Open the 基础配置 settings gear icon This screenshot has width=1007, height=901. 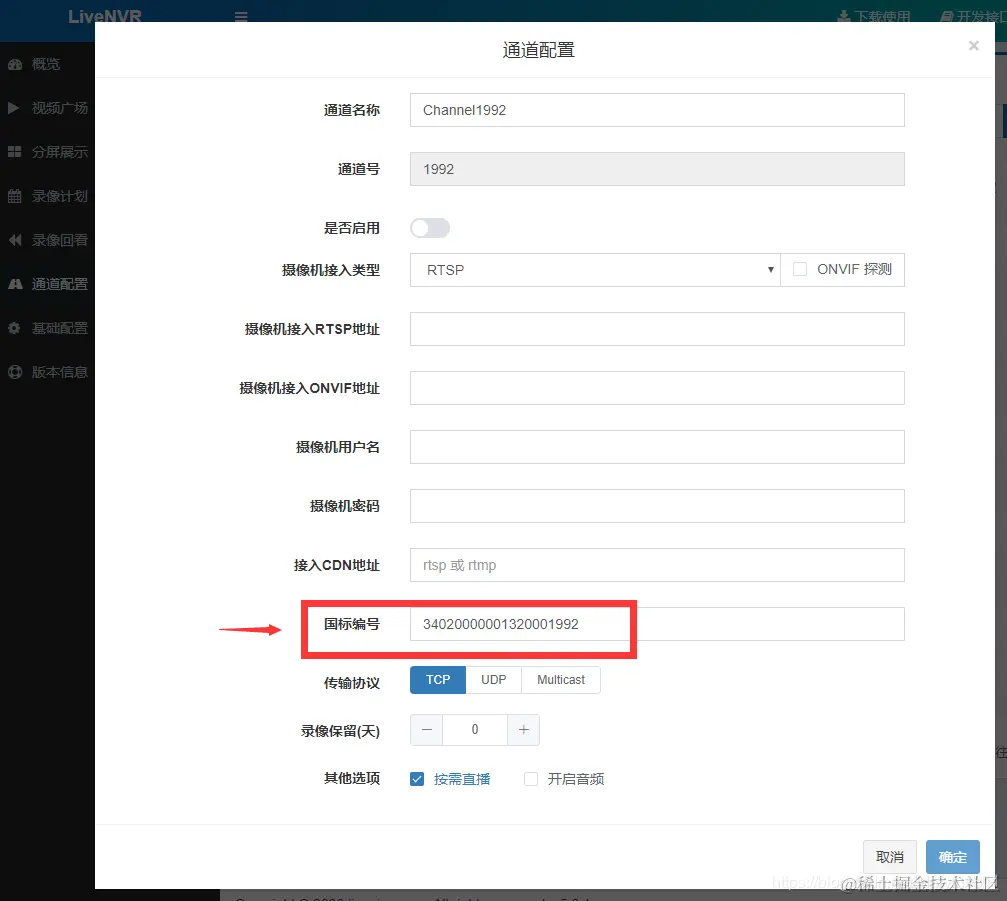point(15,327)
